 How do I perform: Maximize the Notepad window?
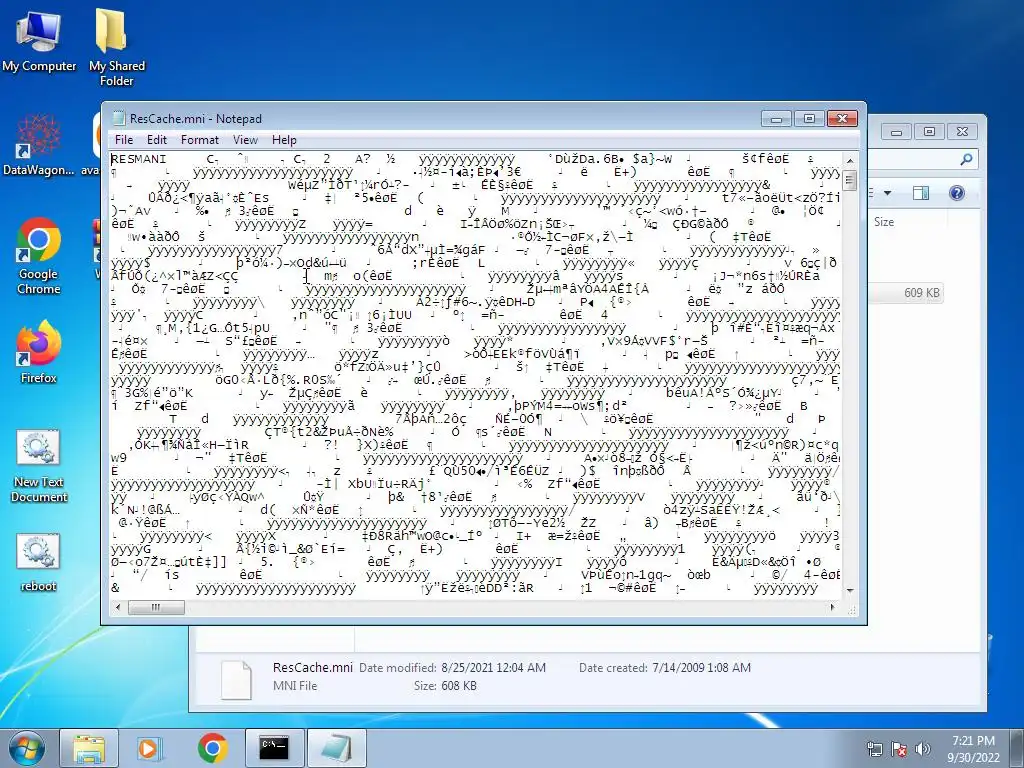point(809,119)
